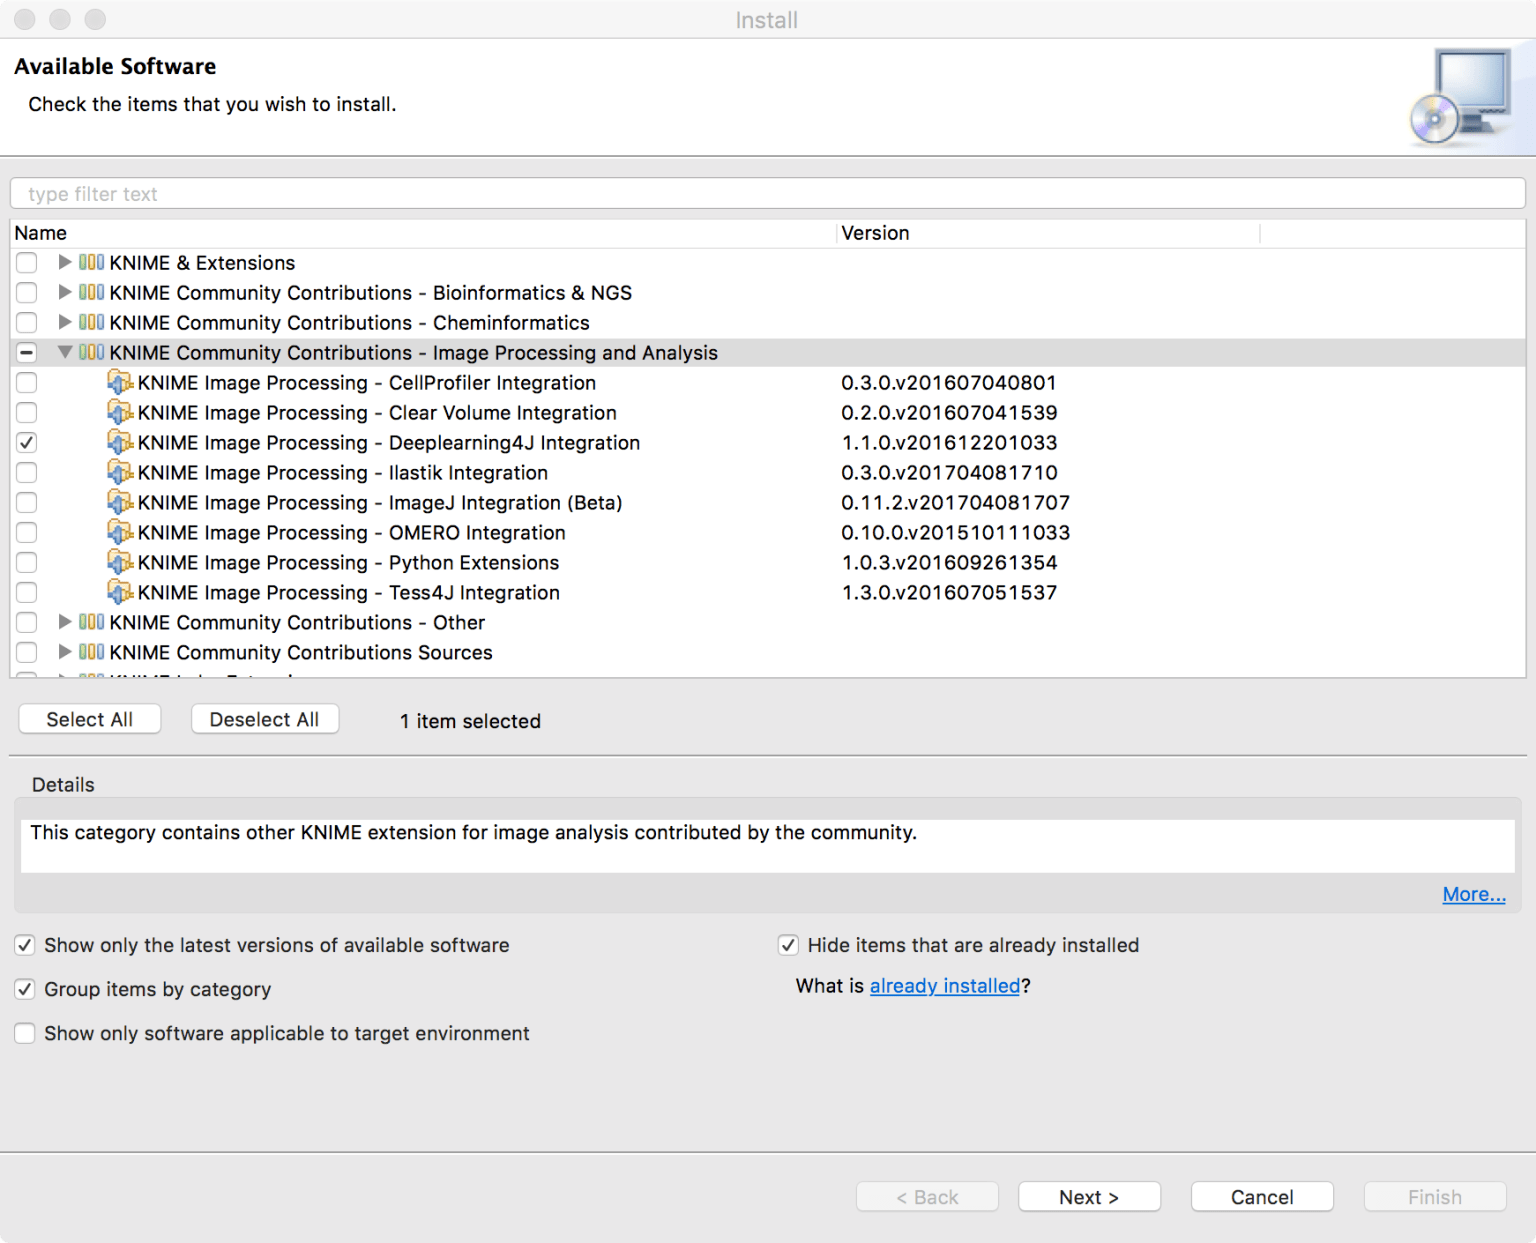The width and height of the screenshot is (1536, 1243).
Task: Click version 1.1.0.v201612201033
Action: (949, 442)
